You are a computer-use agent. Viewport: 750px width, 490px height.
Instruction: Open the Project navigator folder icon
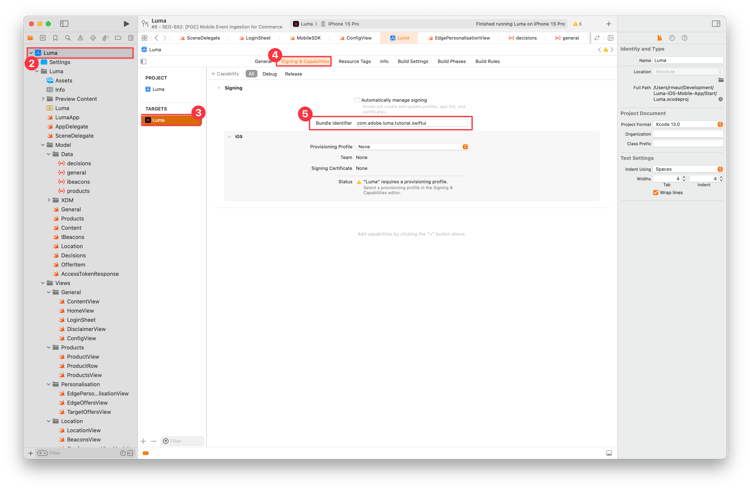30,38
